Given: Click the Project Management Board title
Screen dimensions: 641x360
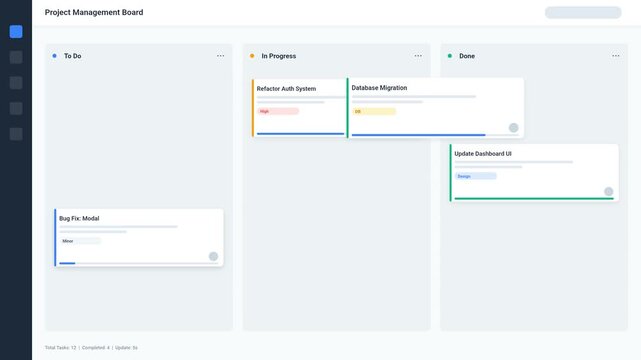Looking at the screenshot, I should click(x=94, y=12).
